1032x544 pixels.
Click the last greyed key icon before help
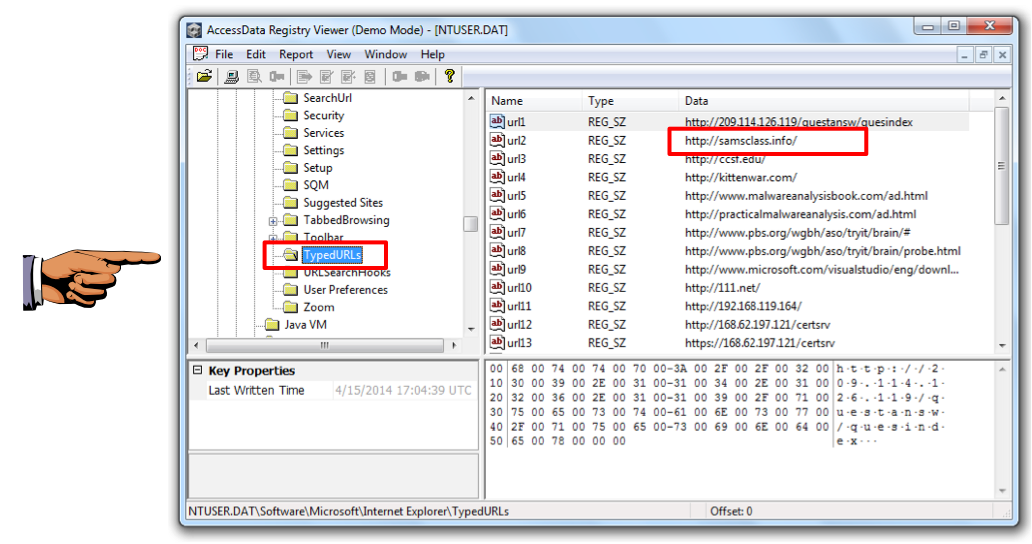pyautogui.click(x=422, y=76)
